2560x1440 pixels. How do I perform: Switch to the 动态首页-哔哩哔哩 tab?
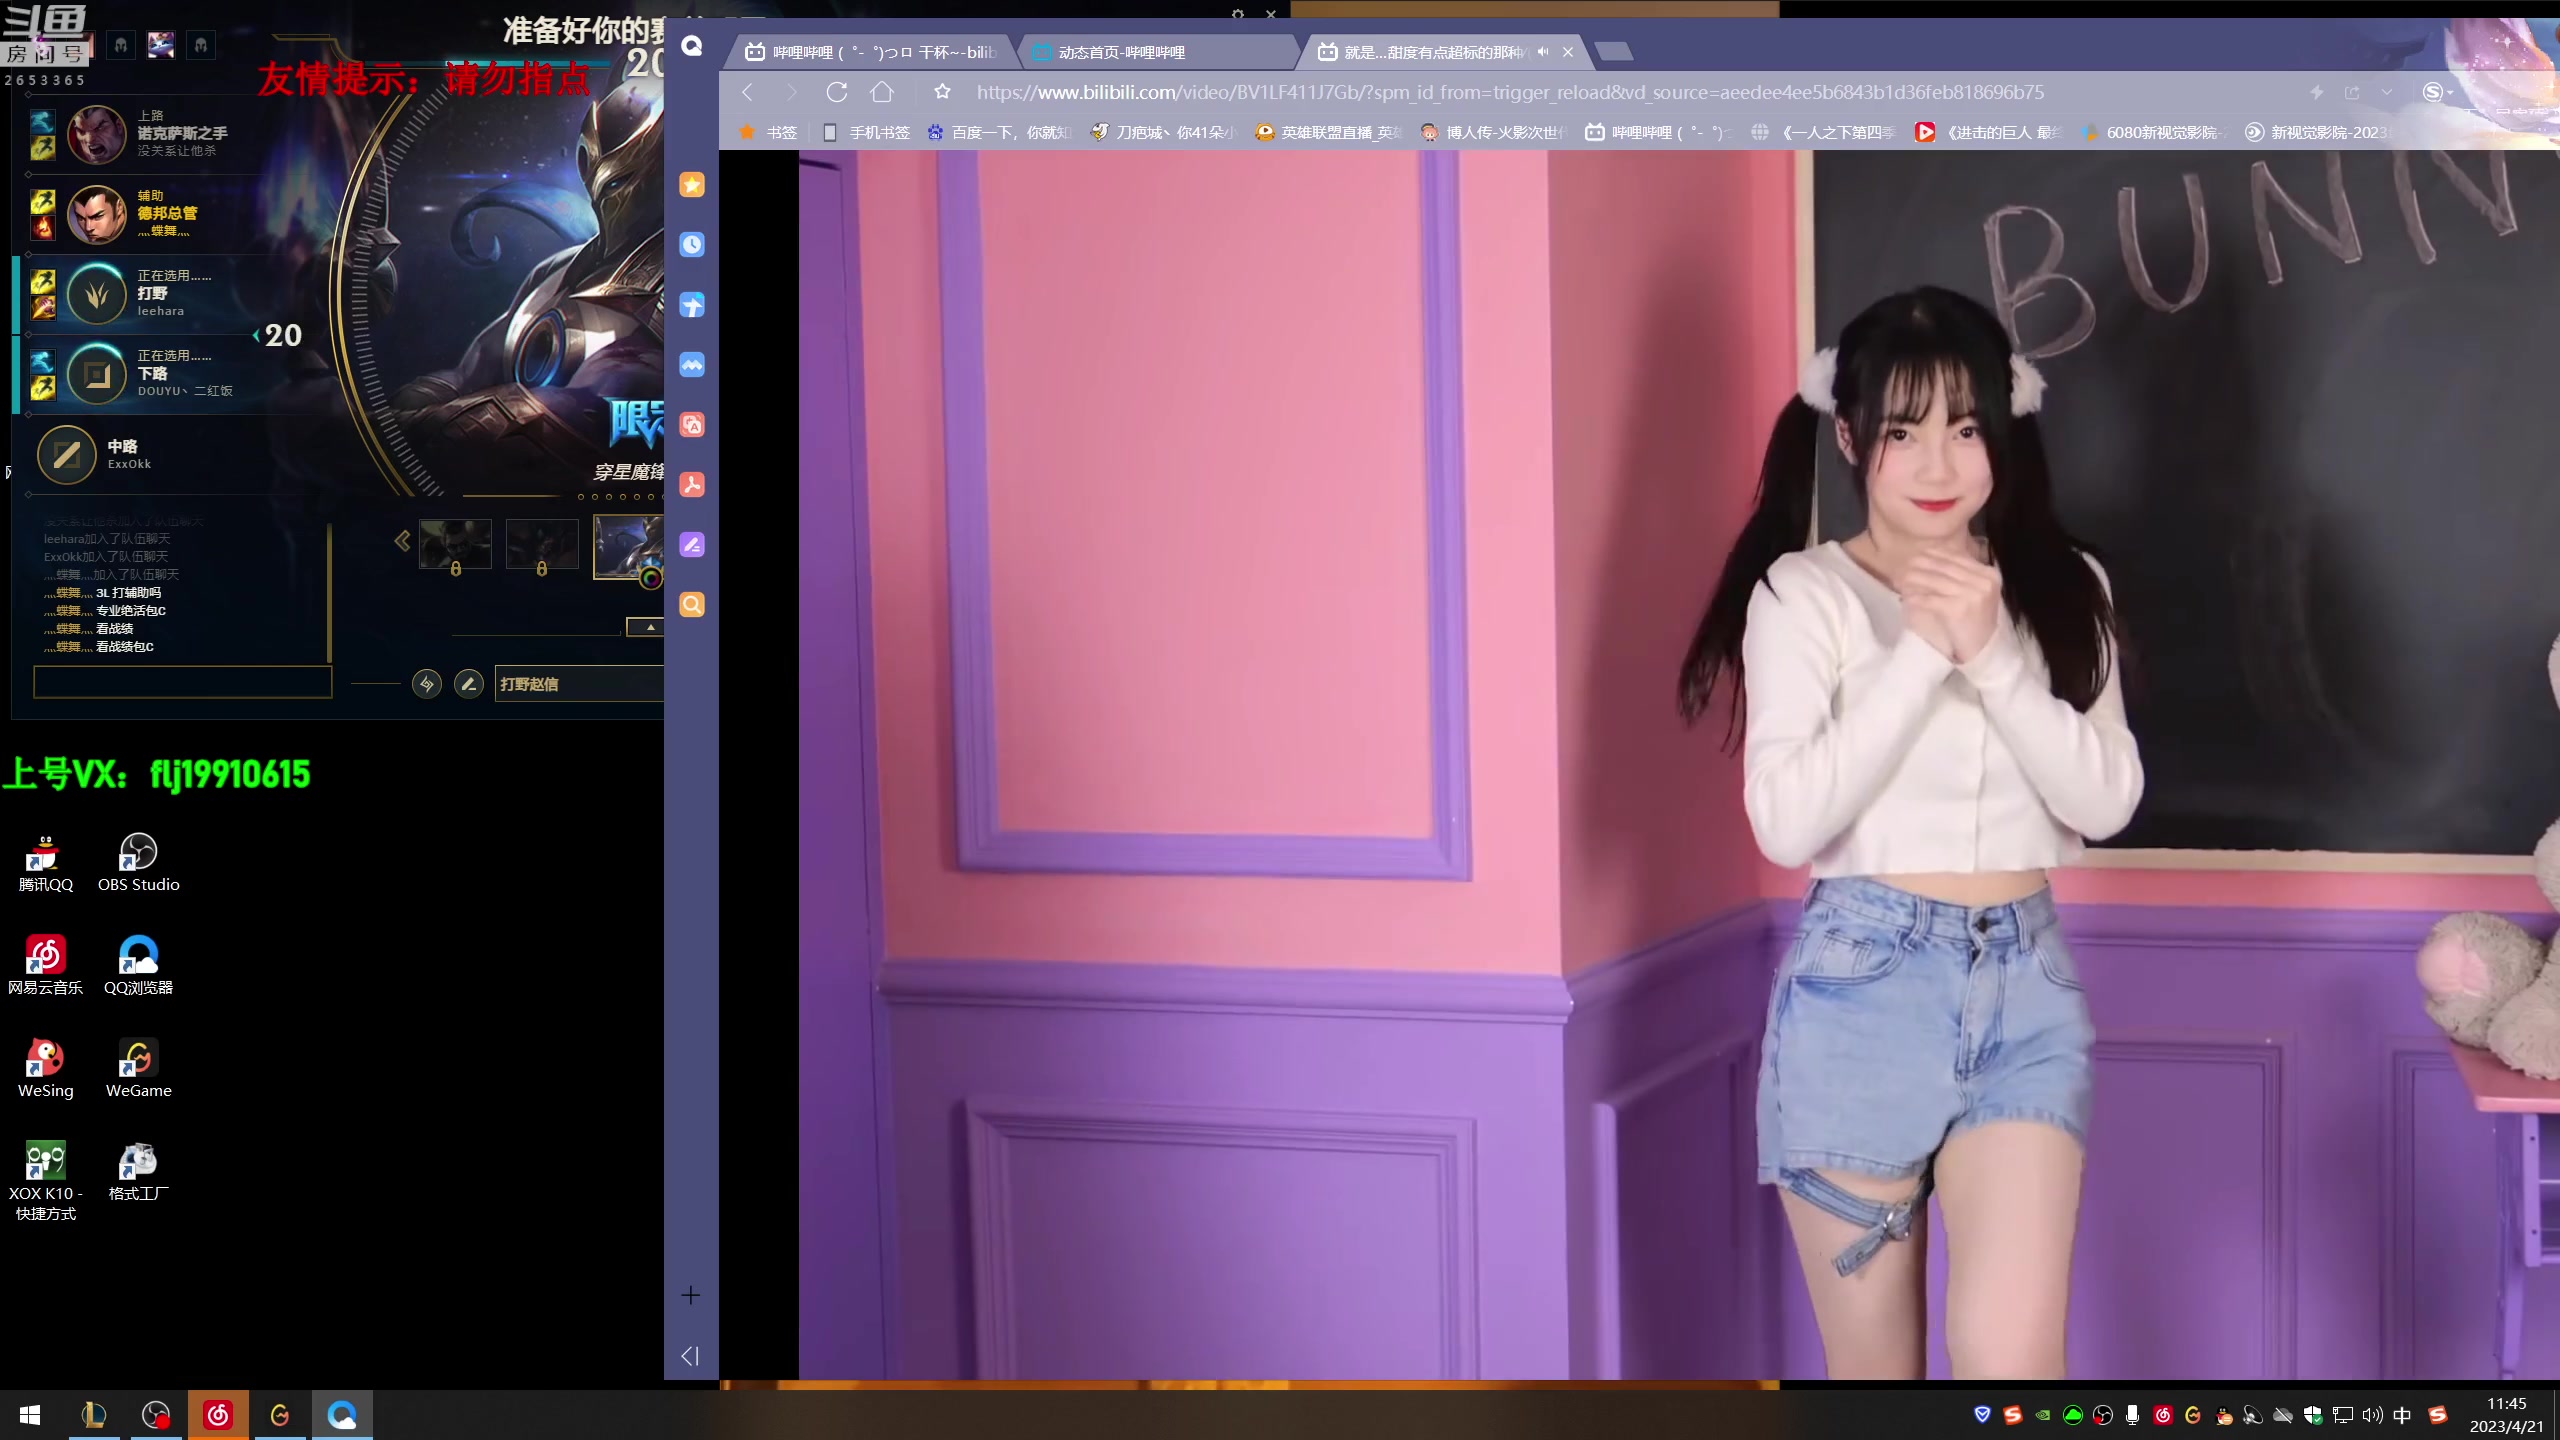coord(1160,52)
